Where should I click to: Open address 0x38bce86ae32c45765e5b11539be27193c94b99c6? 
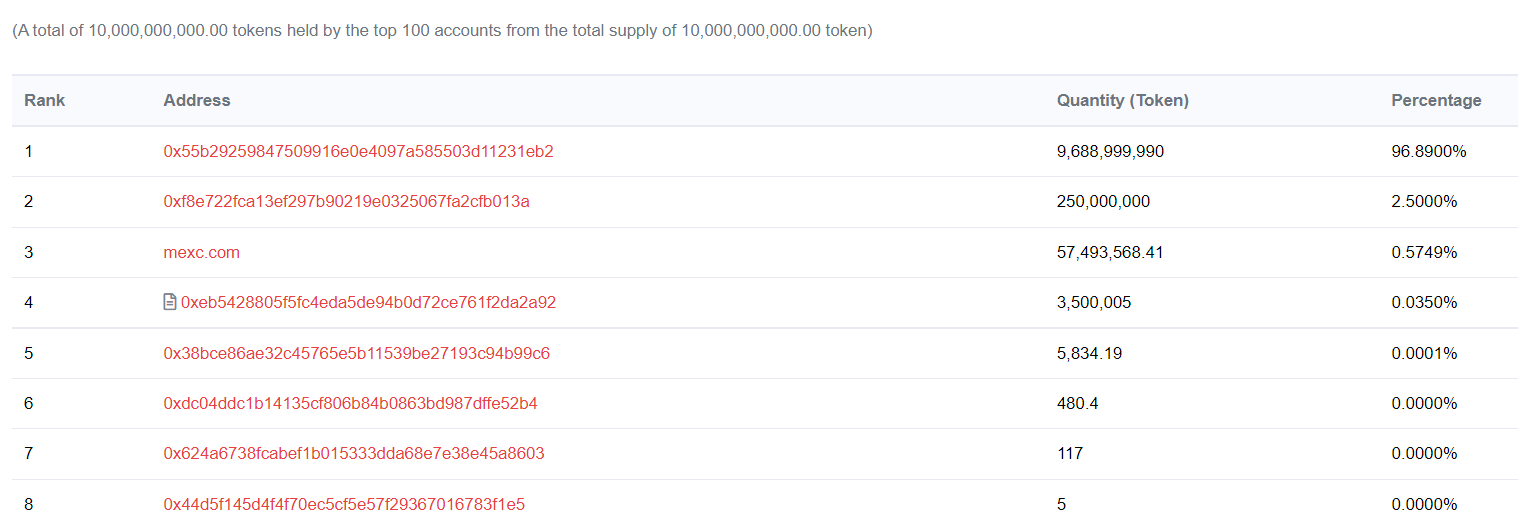(356, 353)
